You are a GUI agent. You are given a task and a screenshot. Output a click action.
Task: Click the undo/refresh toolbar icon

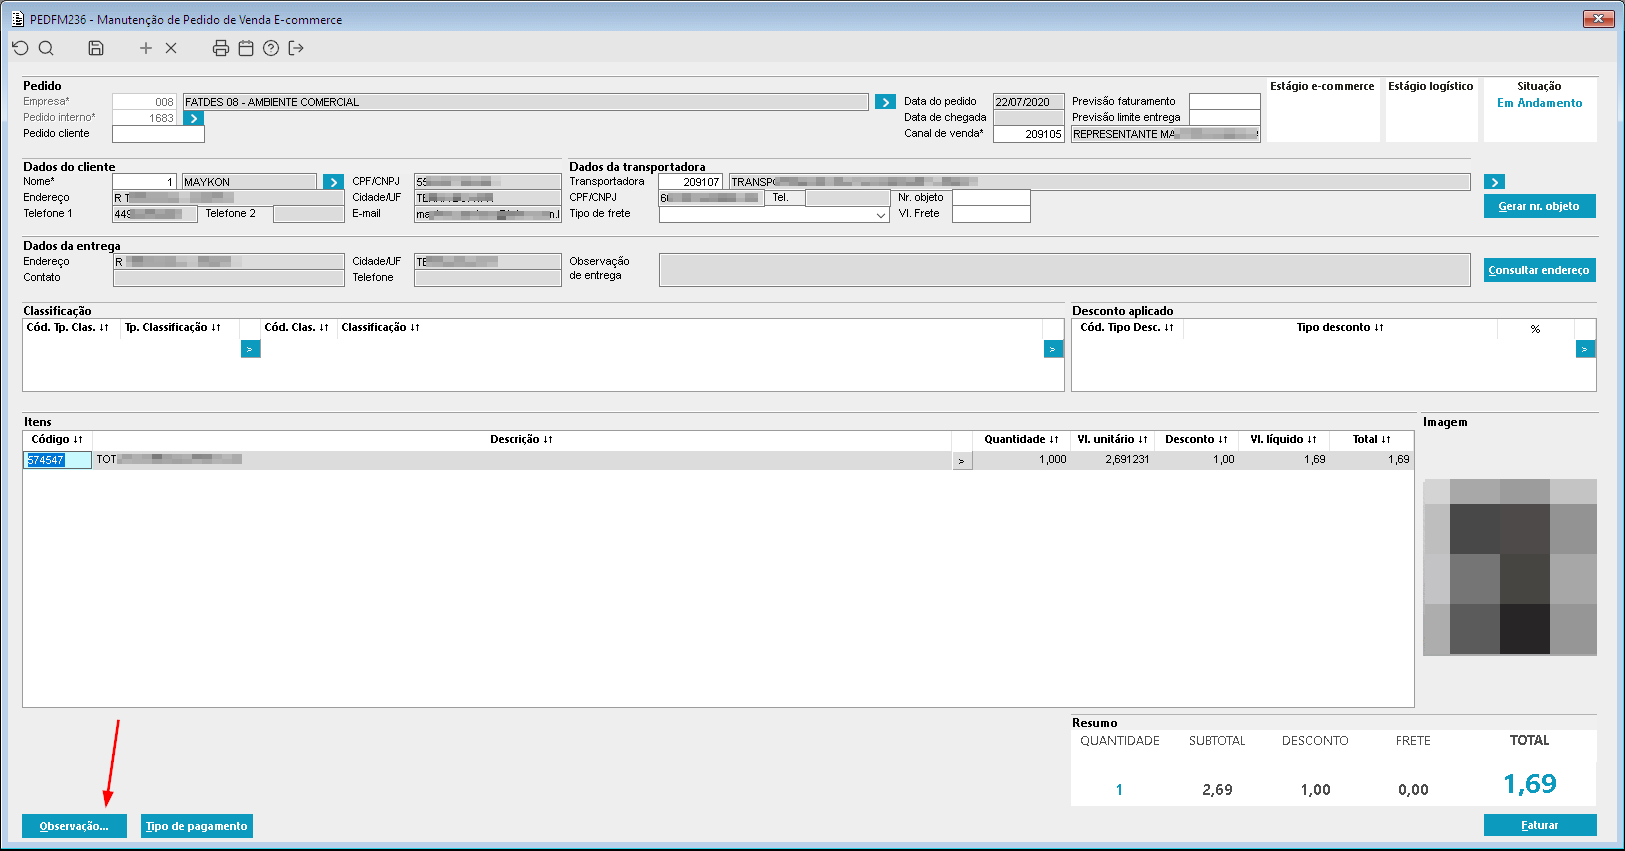(20, 48)
